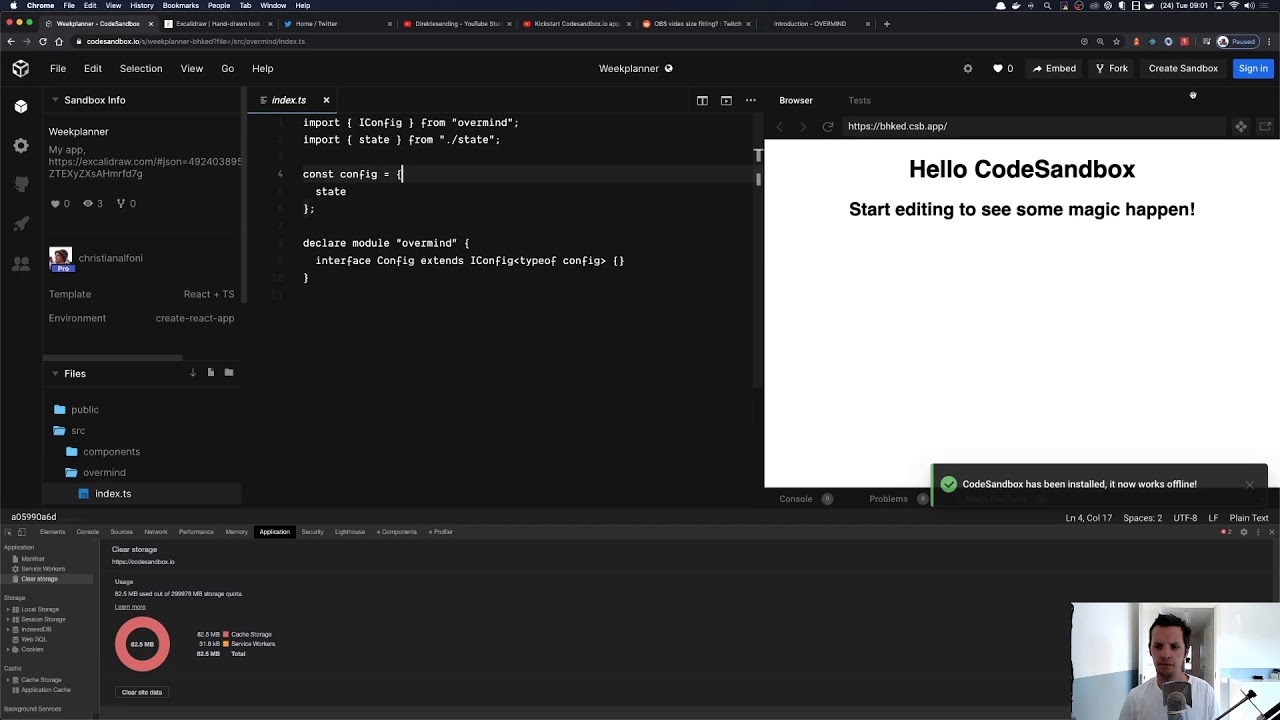Switch to the Home / Twitter Chrome tab
This screenshot has height=720, width=1280.
click(x=316, y=23)
